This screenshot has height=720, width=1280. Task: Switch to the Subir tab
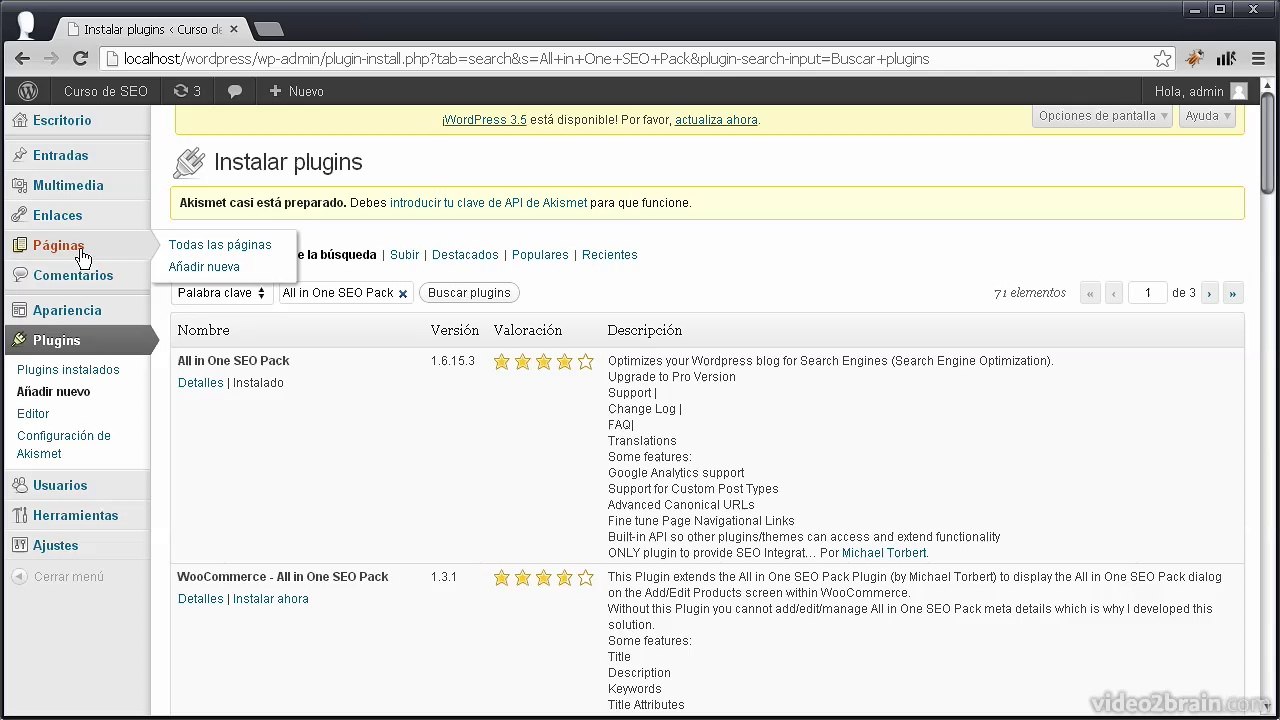pos(404,255)
